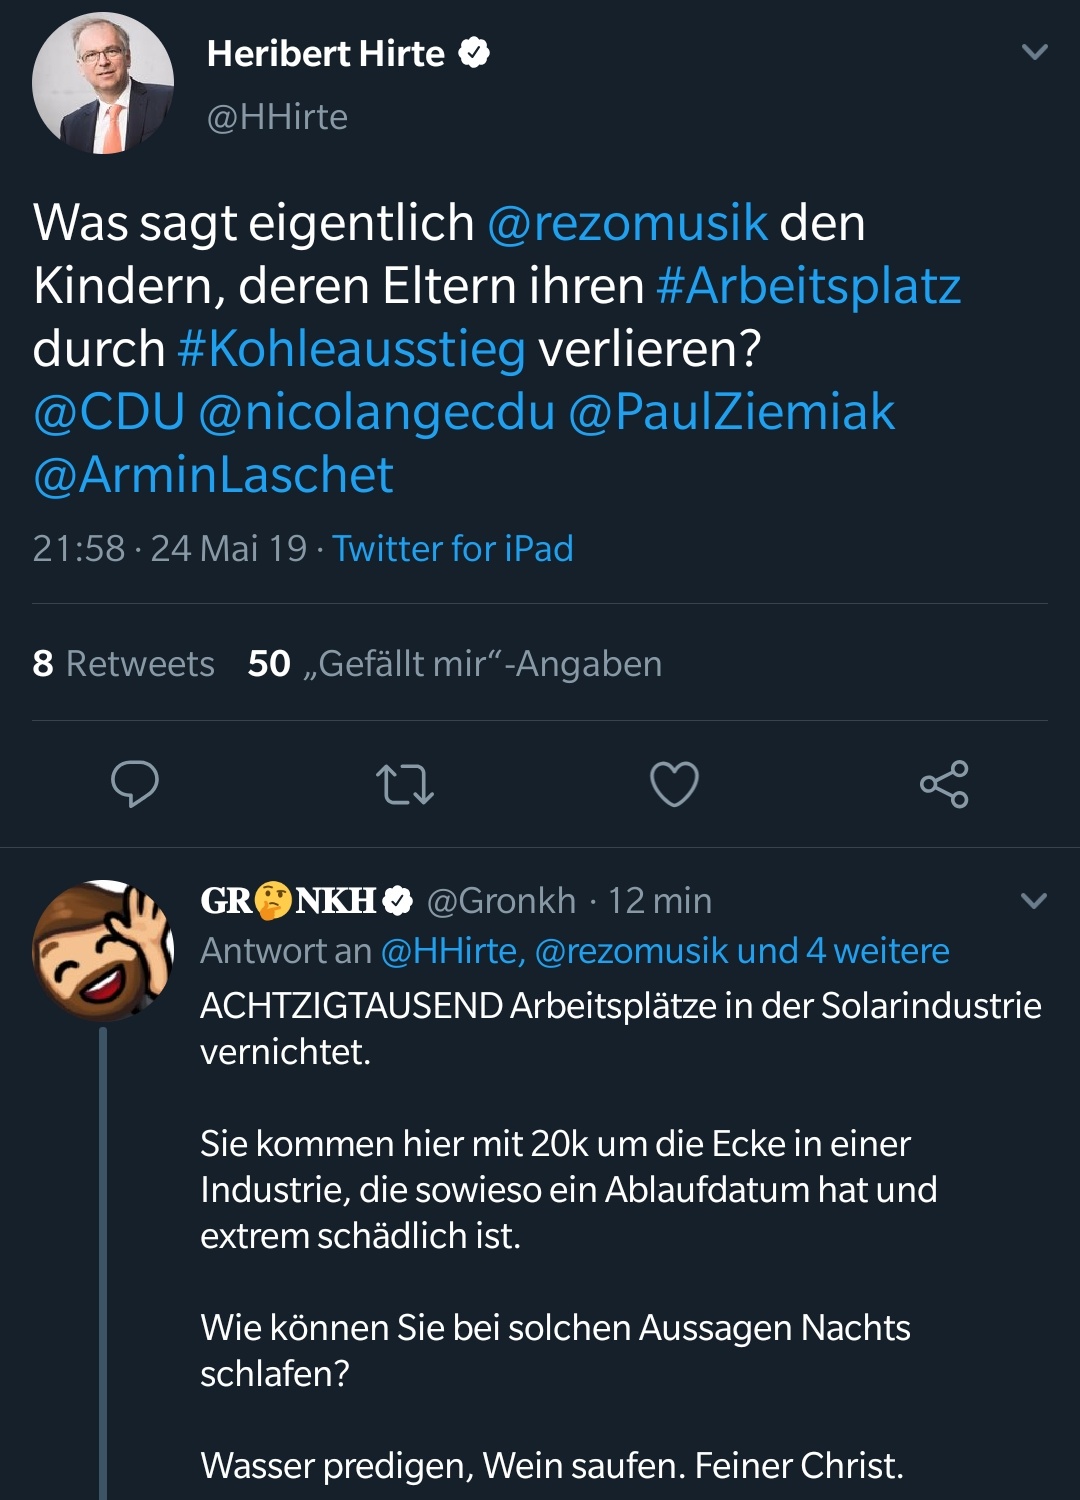Viewport: 1080px width, 1500px height.
Task: Open @PaulZiemiak profile mention
Action: click(731, 412)
